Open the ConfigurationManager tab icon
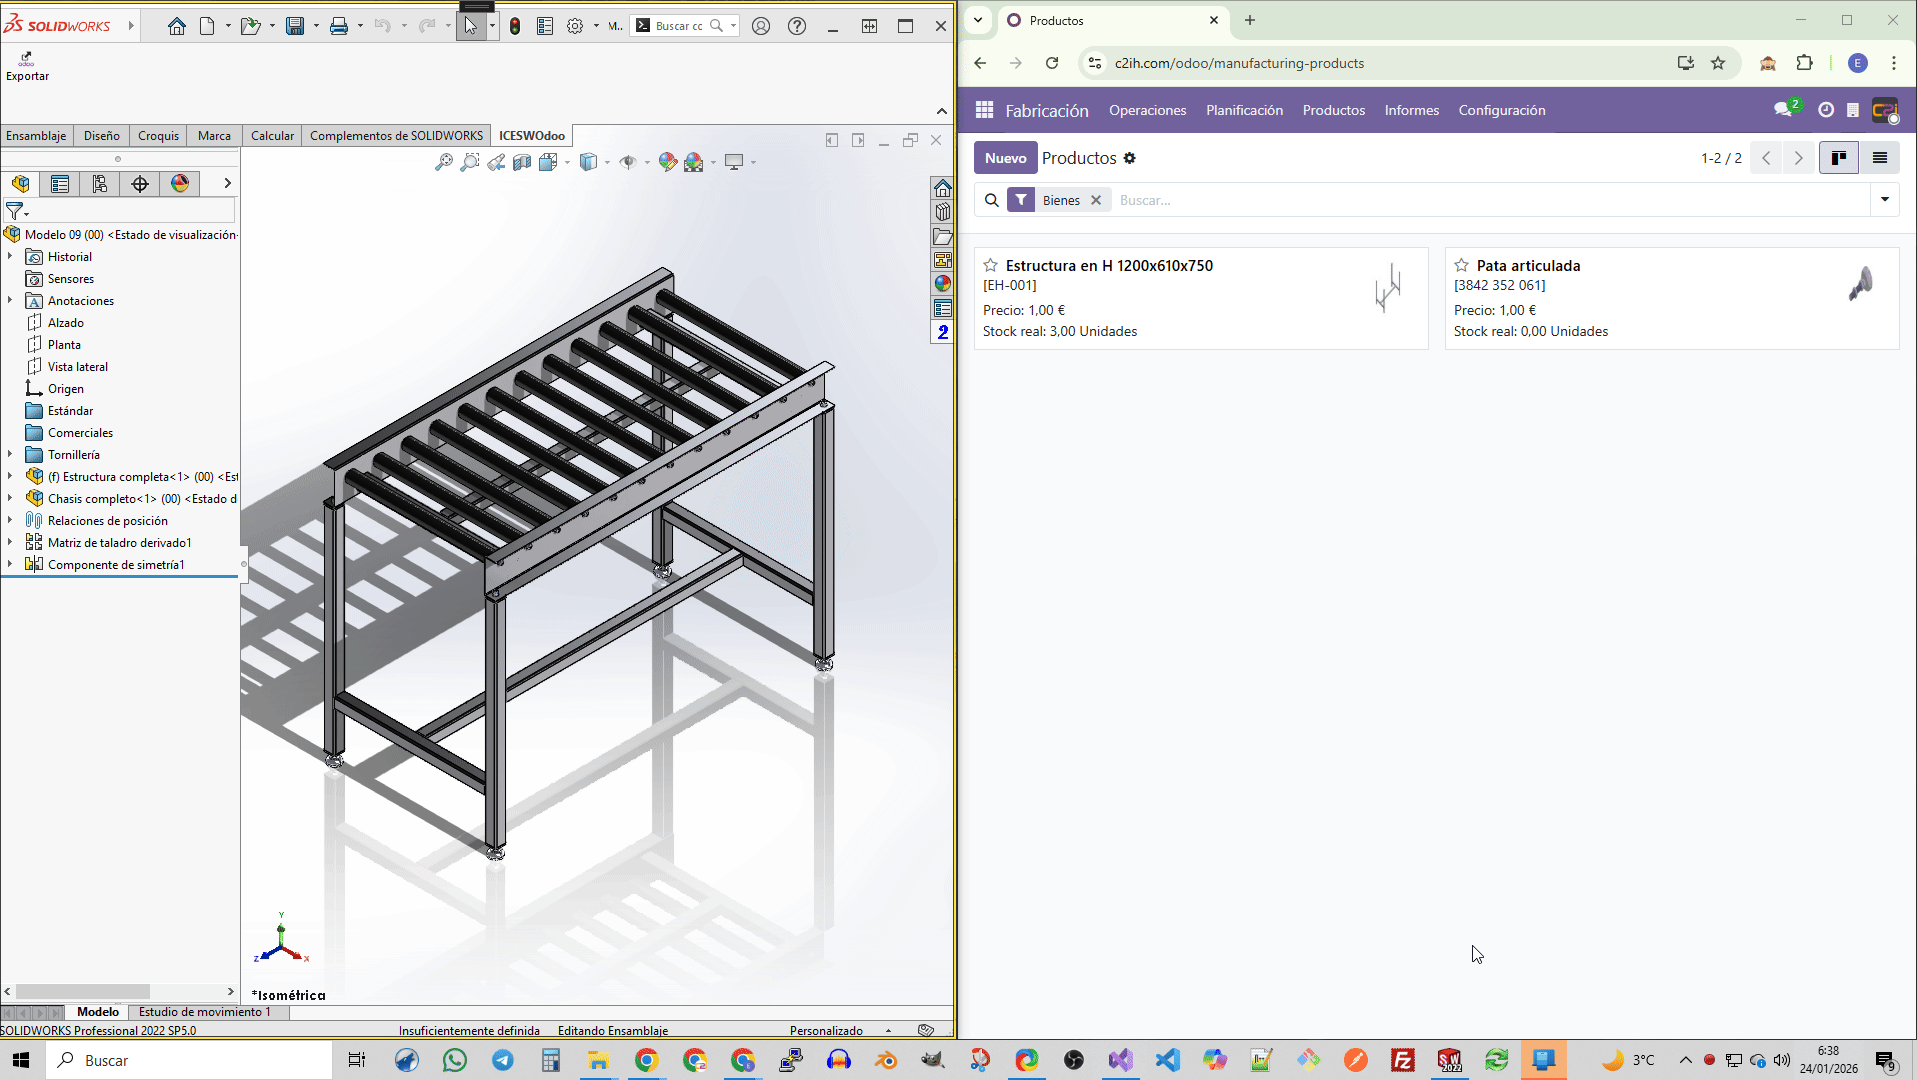The width and height of the screenshot is (1917, 1080). pos(100,184)
